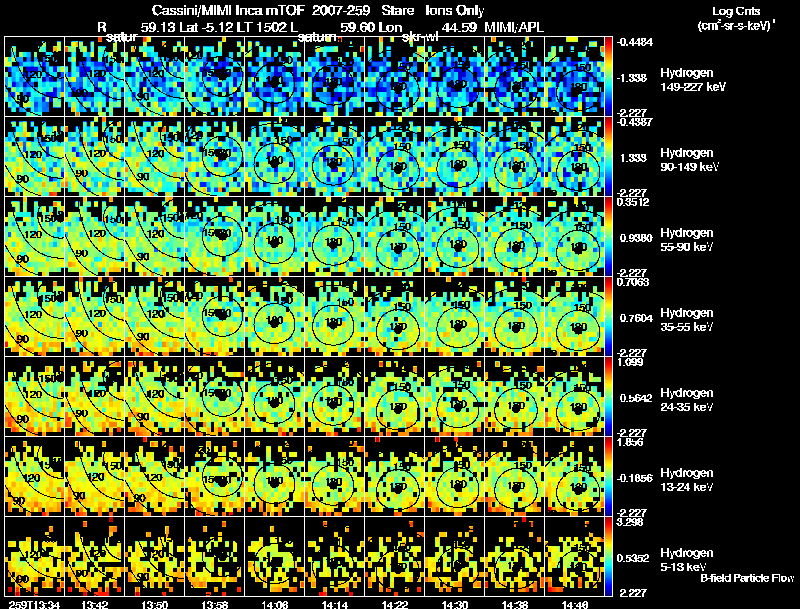This screenshot has height=609, width=800.
Task: Select the 149-227 keV panel at 13:34
Action: (x=35, y=77)
